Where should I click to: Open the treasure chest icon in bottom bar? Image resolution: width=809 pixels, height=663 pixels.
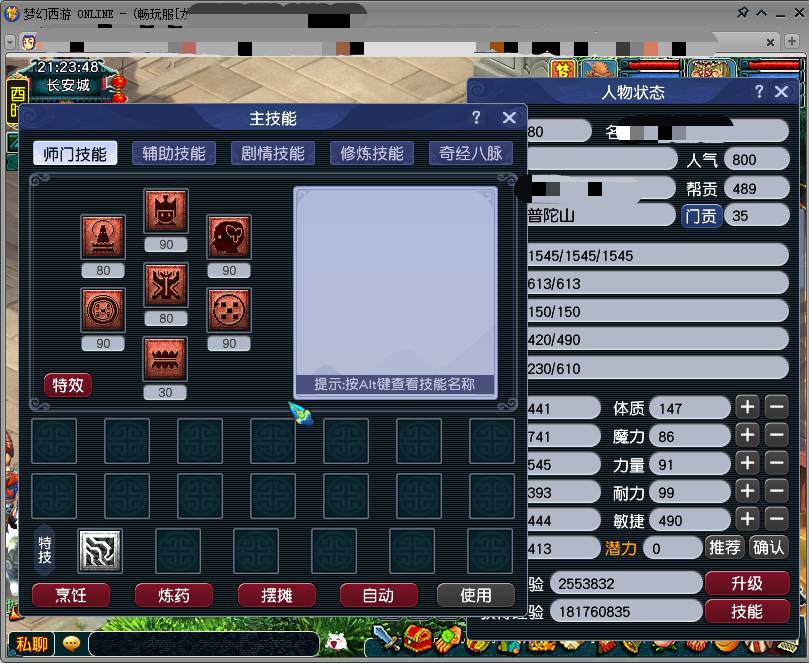coord(417,639)
